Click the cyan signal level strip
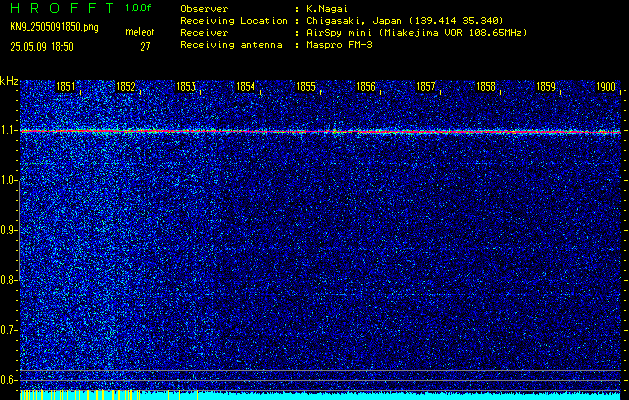The width and height of the screenshot is (629, 400). (x=320, y=396)
